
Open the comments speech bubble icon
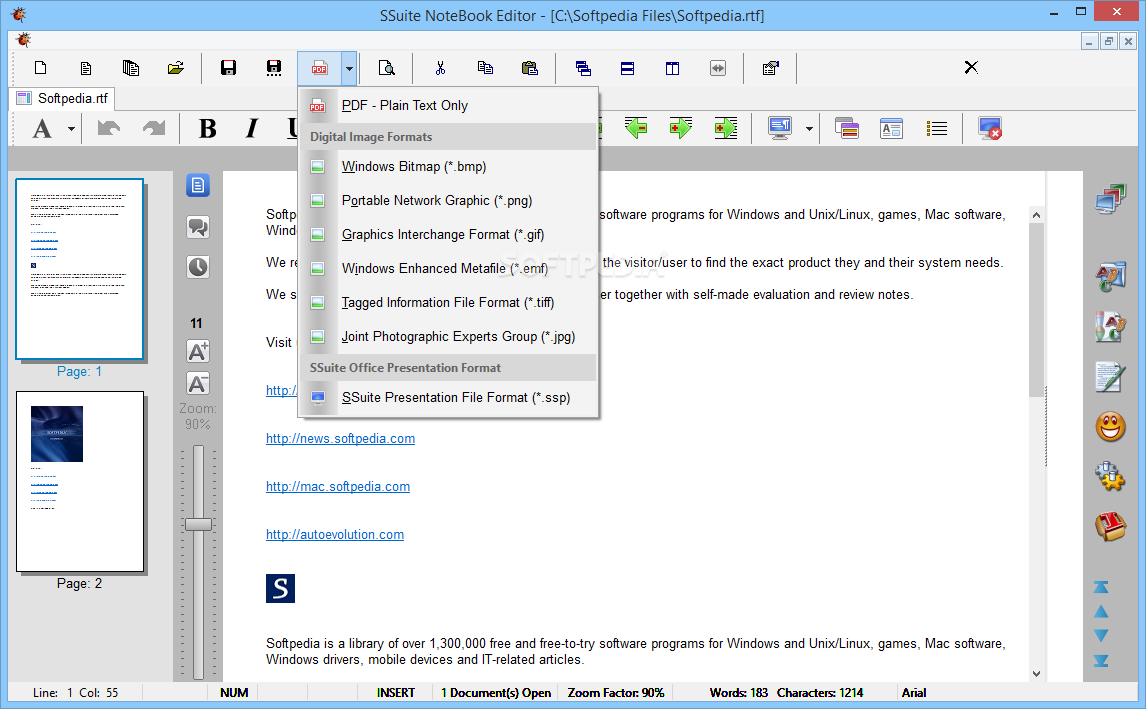click(x=198, y=227)
